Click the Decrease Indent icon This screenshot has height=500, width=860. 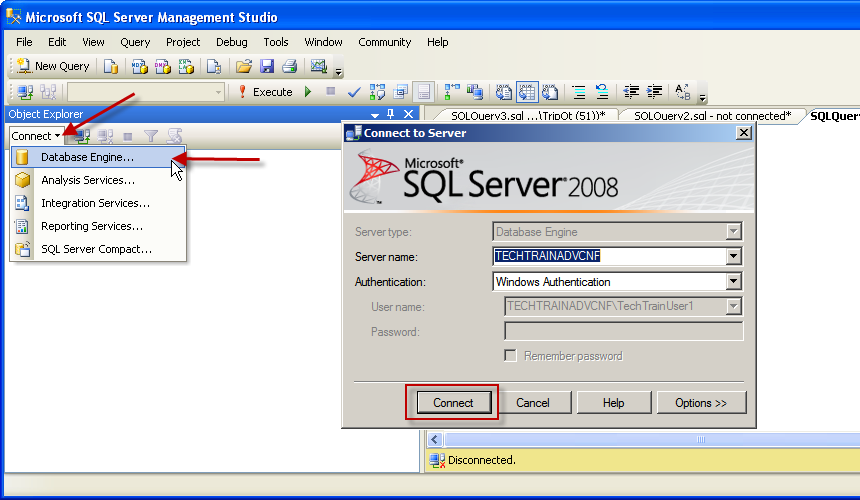[631, 92]
